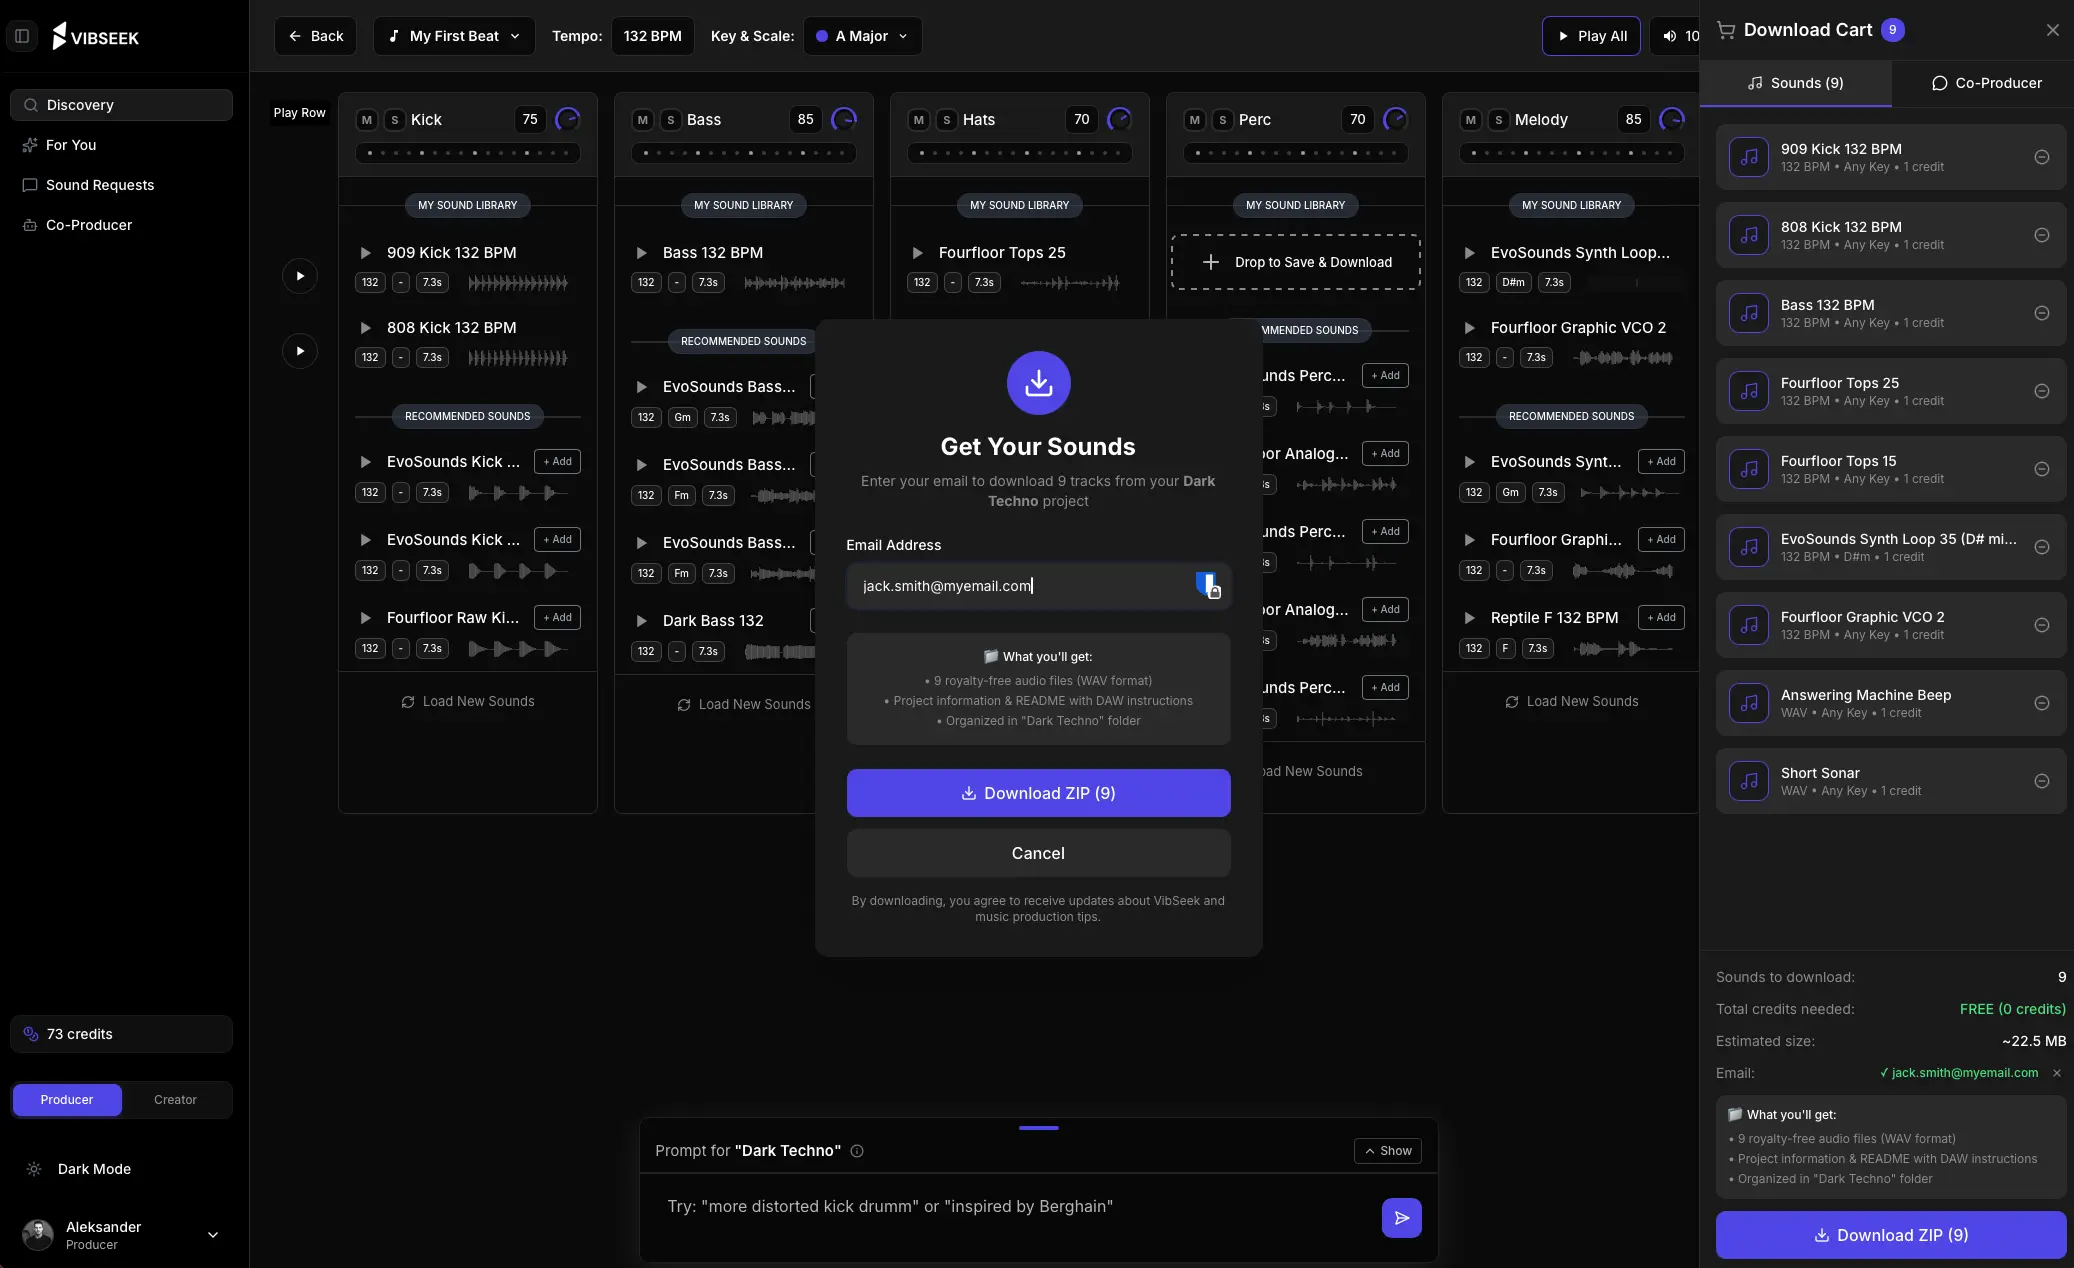Mute the Kick track
This screenshot has height=1268, width=2074.
[x=368, y=120]
